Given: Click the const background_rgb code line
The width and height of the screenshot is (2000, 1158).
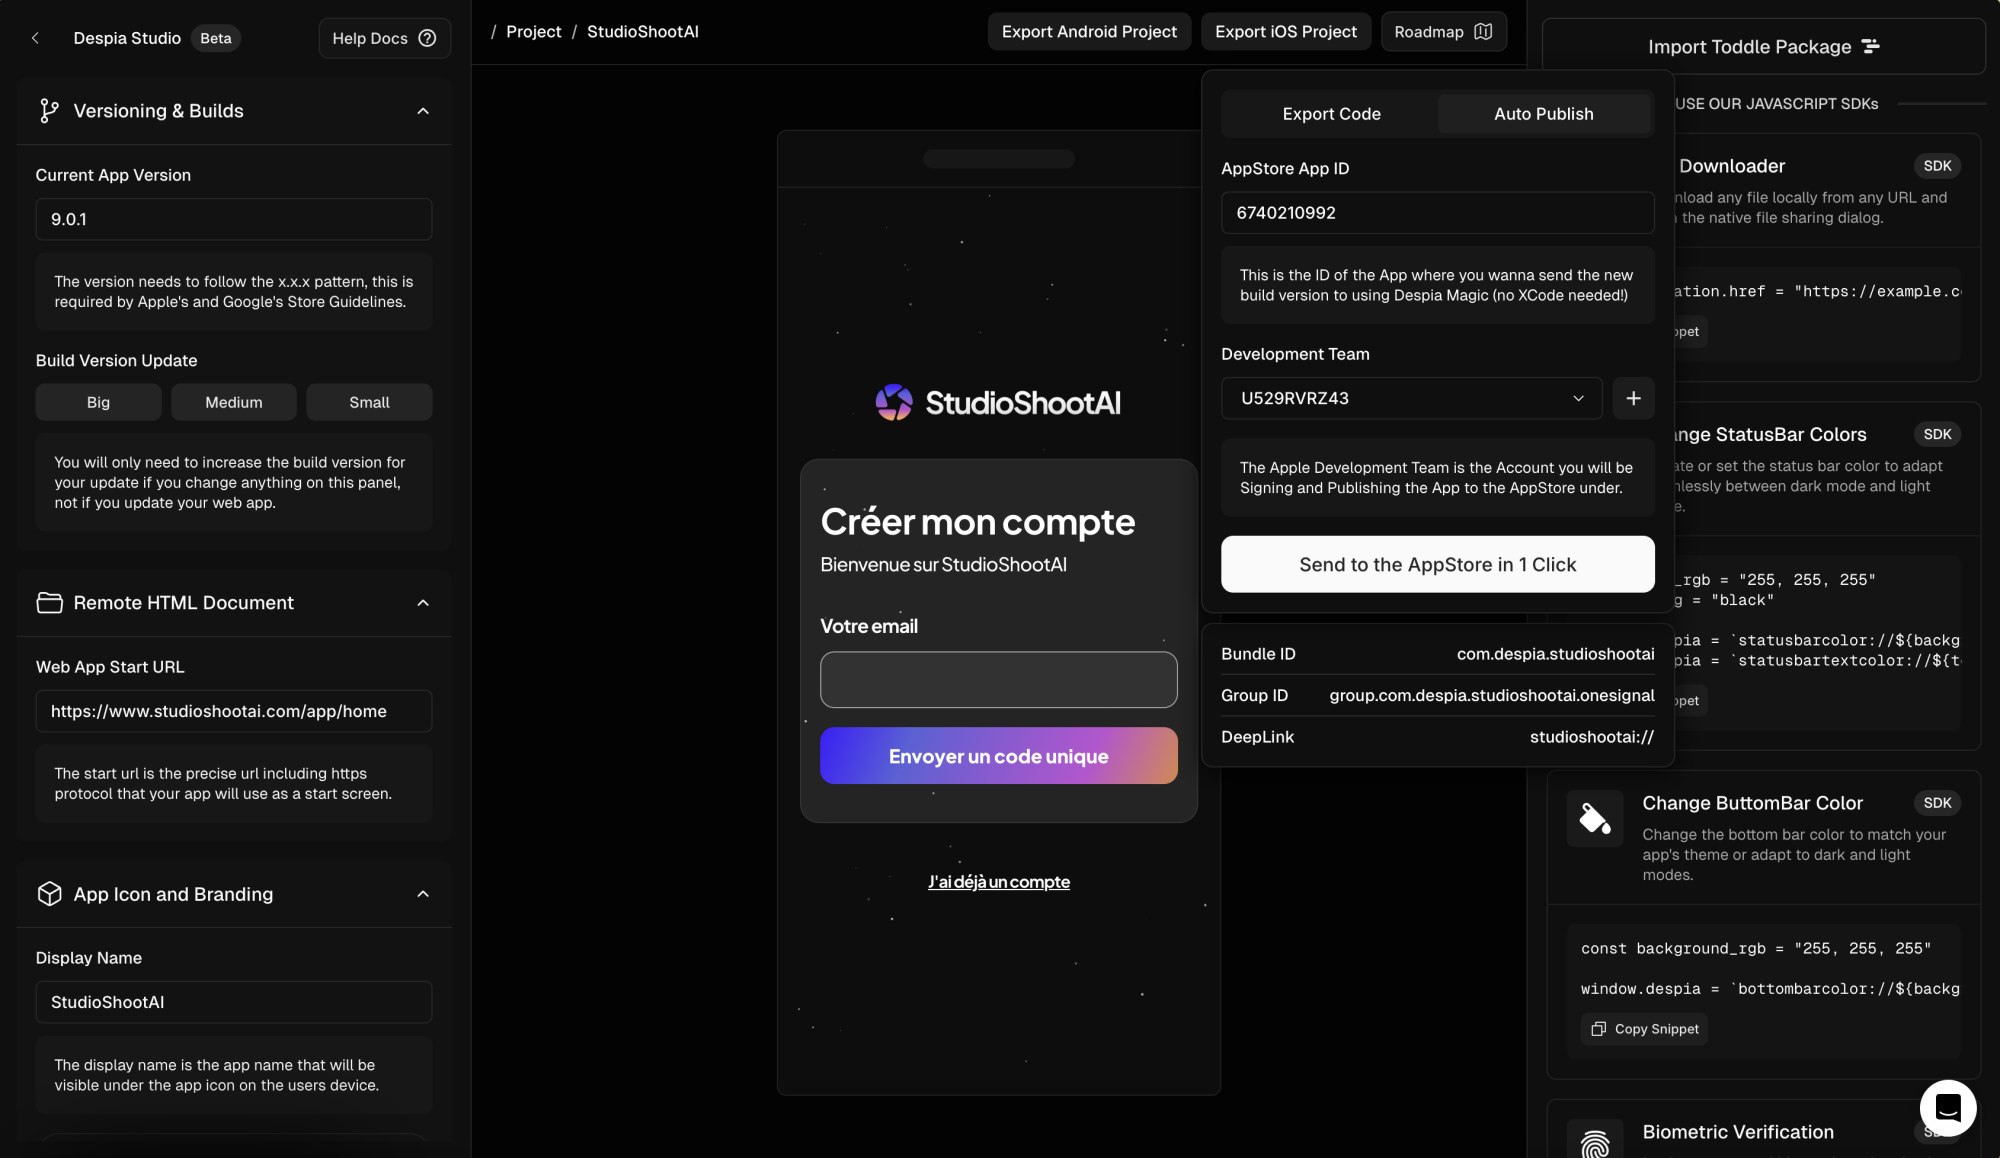Looking at the screenshot, I should point(1755,948).
